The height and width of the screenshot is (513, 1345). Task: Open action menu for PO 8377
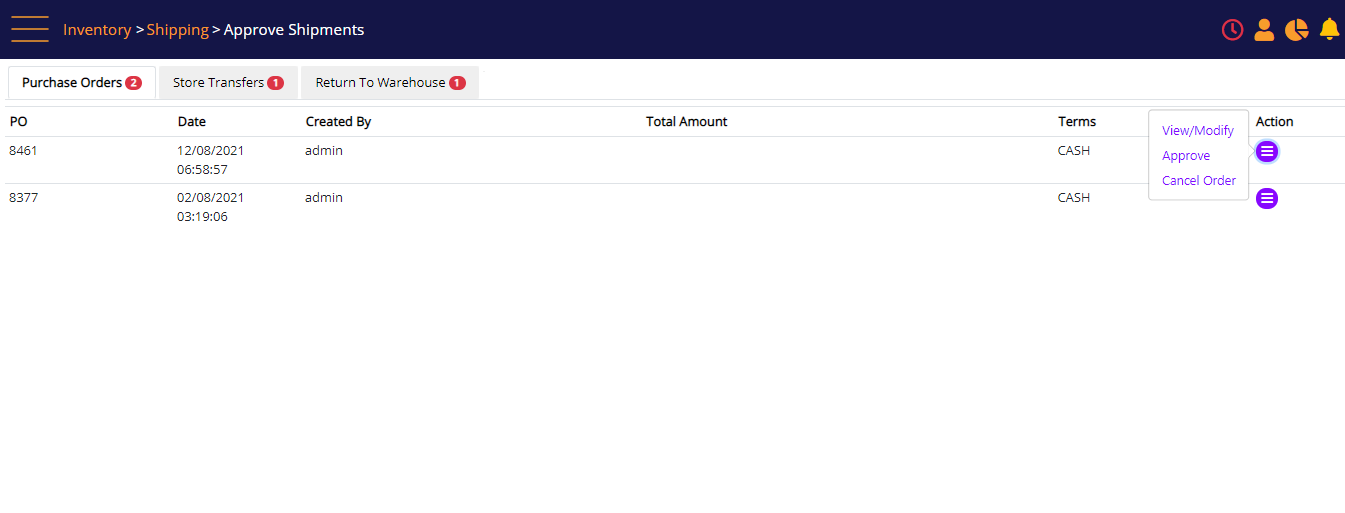coord(1267,198)
